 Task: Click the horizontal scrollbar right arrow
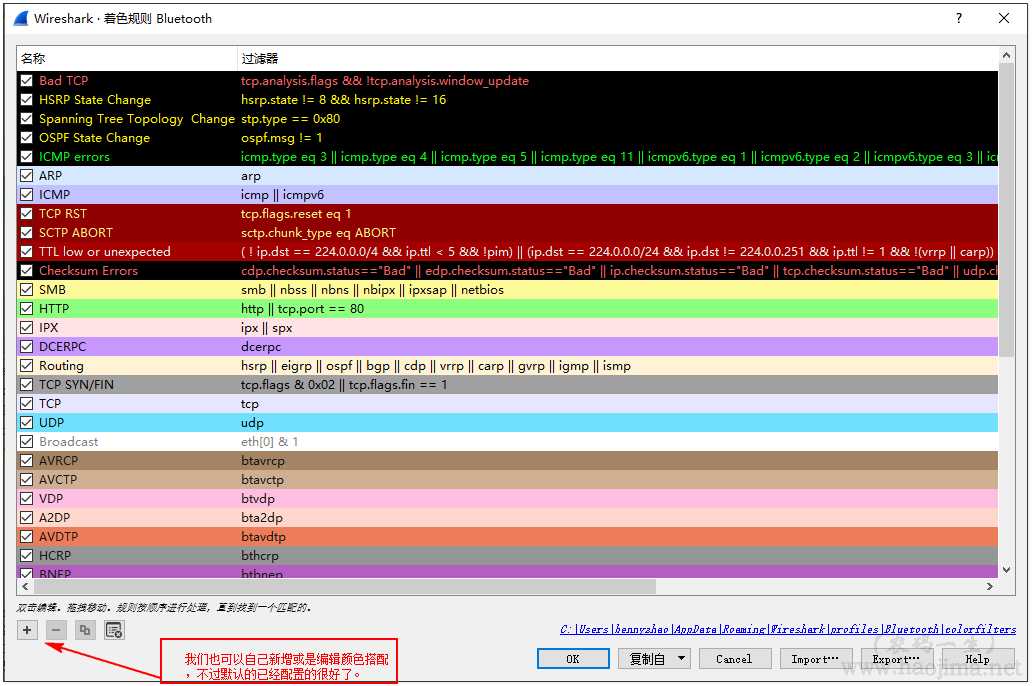990,586
